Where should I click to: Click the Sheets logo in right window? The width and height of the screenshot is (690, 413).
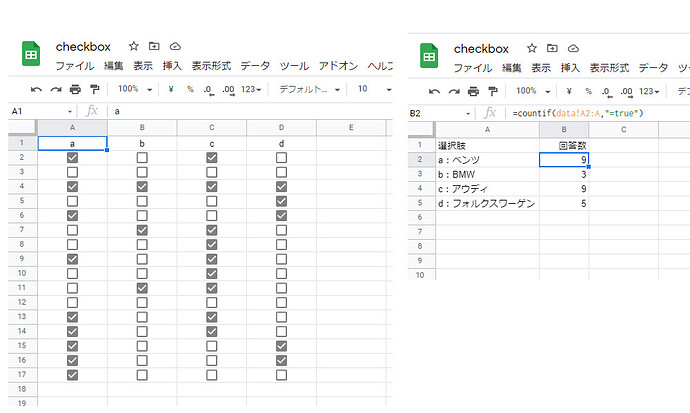(x=429, y=56)
